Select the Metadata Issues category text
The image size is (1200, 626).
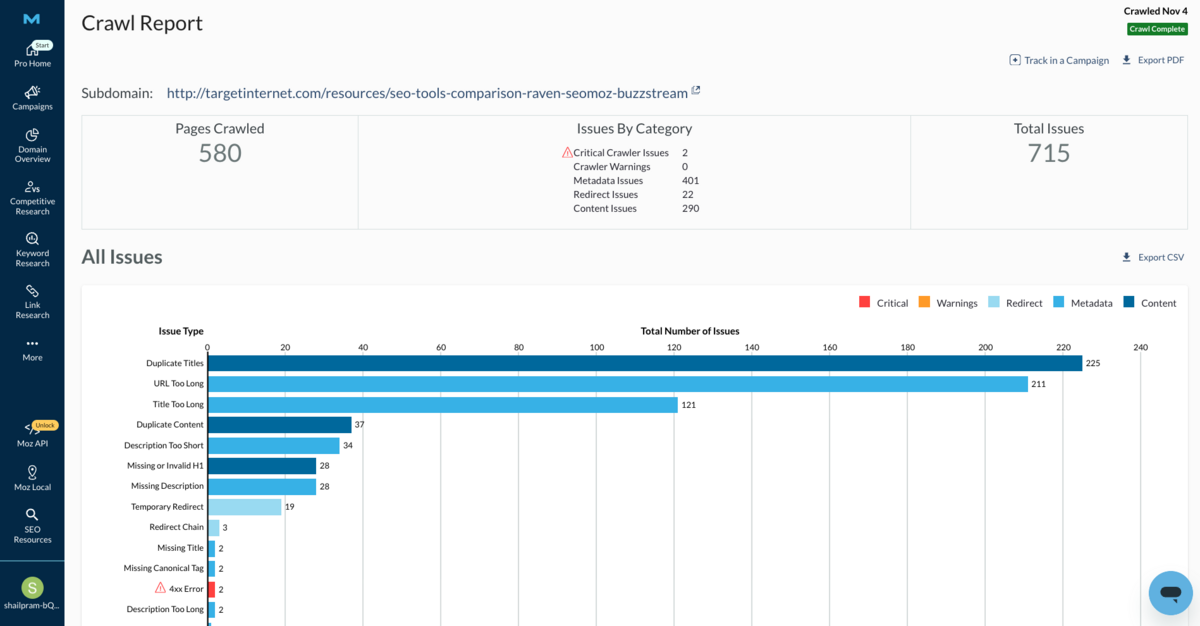click(608, 181)
